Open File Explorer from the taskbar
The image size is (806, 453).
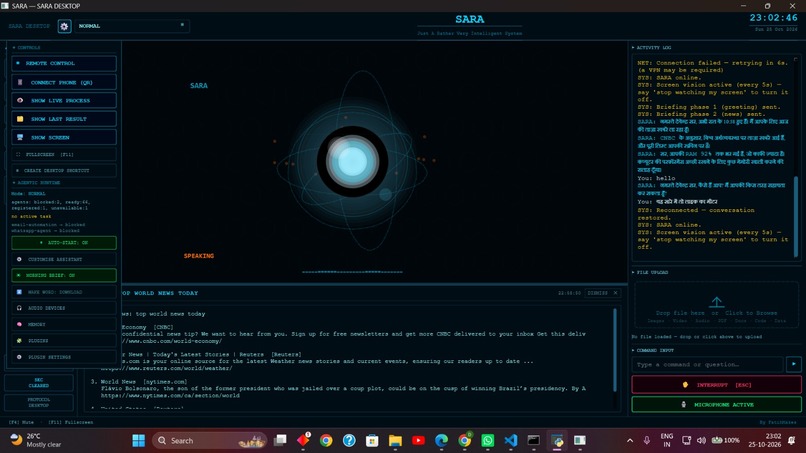(395, 441)
